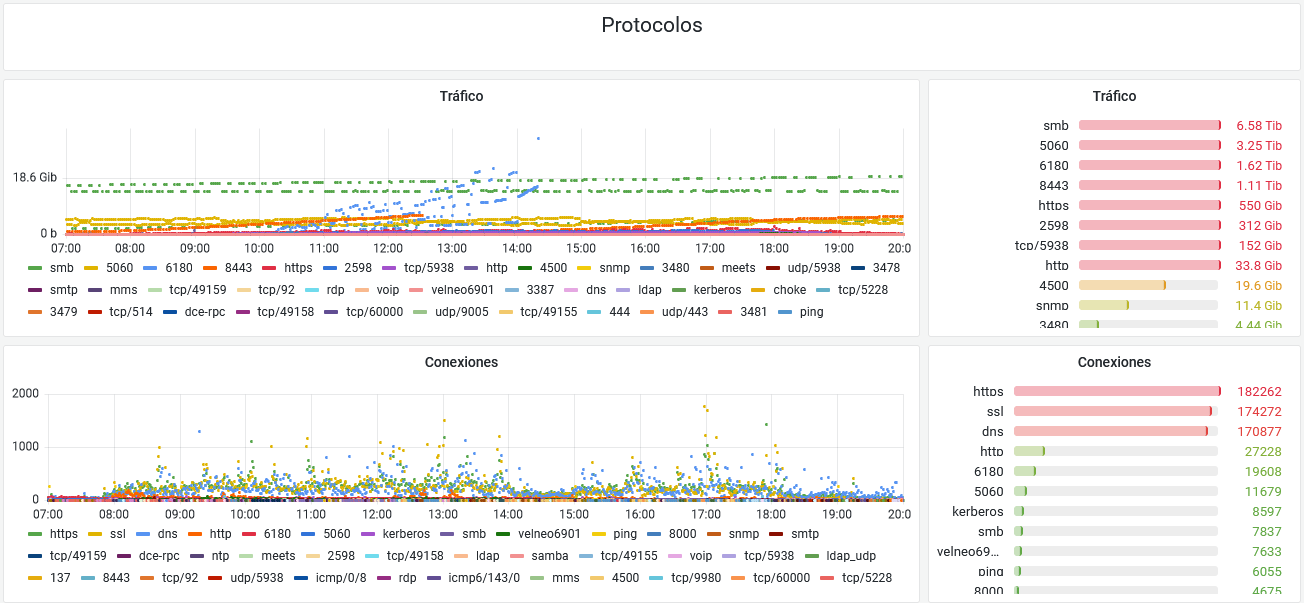Click the green smb color swatch in Tráfico legend

click(35, 268)
